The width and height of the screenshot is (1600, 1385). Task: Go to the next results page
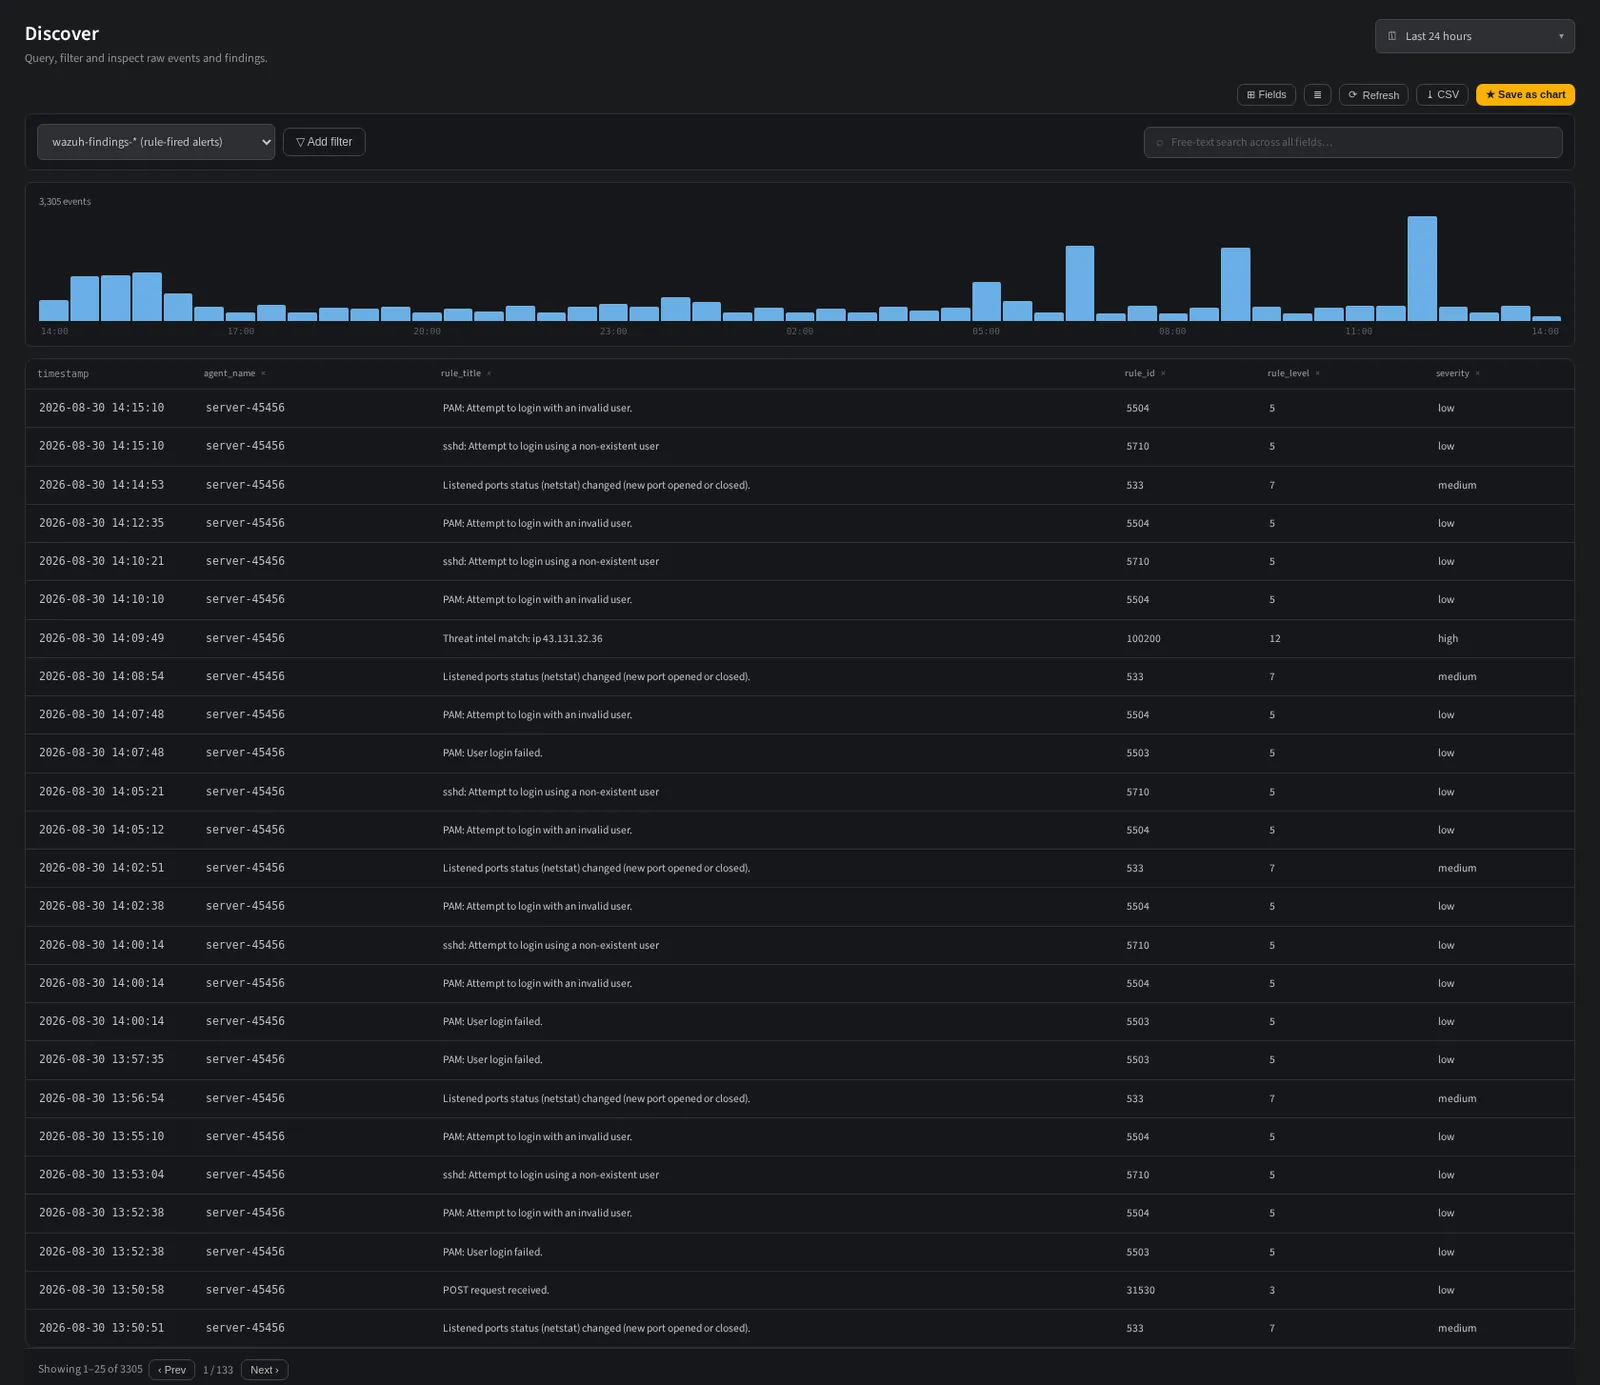coord(264,1370)
